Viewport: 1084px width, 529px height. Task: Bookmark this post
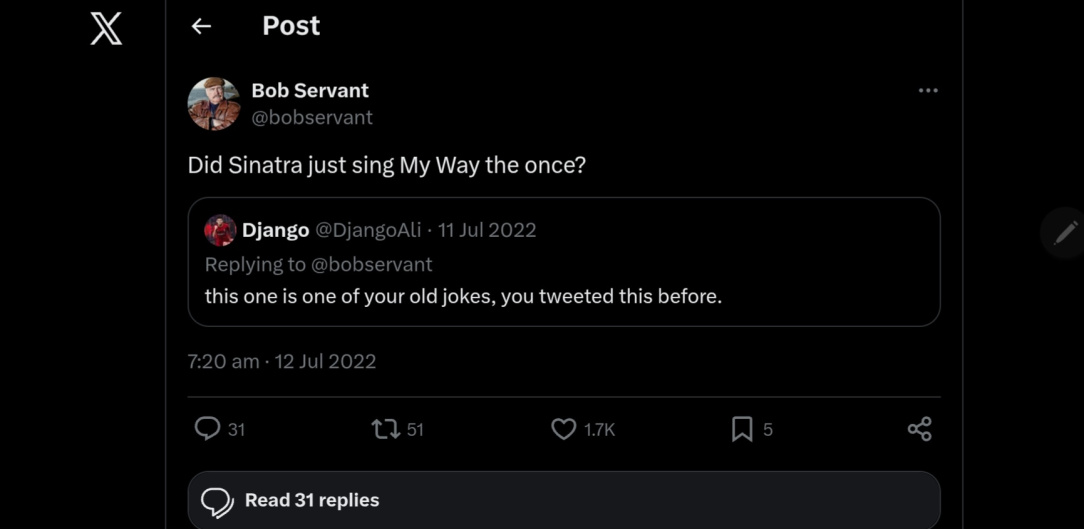click(742, 429)
